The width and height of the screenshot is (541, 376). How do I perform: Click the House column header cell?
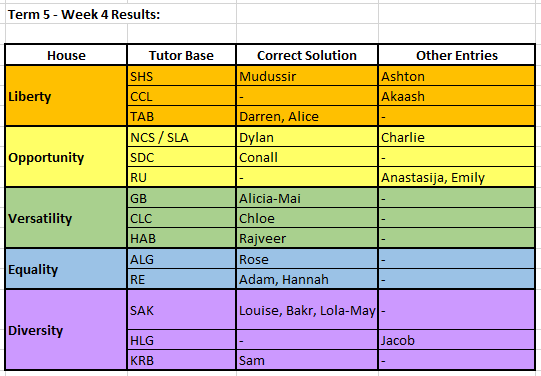[66, 55]
